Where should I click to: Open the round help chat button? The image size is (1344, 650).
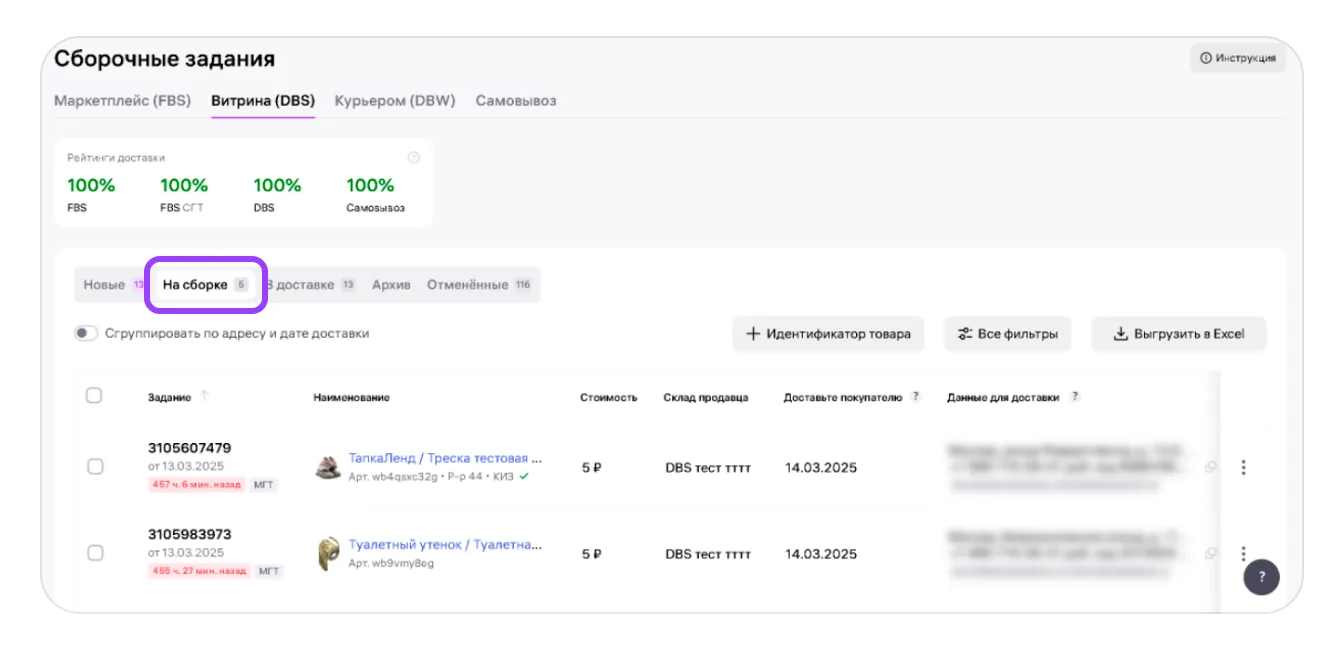(1261, 577)
